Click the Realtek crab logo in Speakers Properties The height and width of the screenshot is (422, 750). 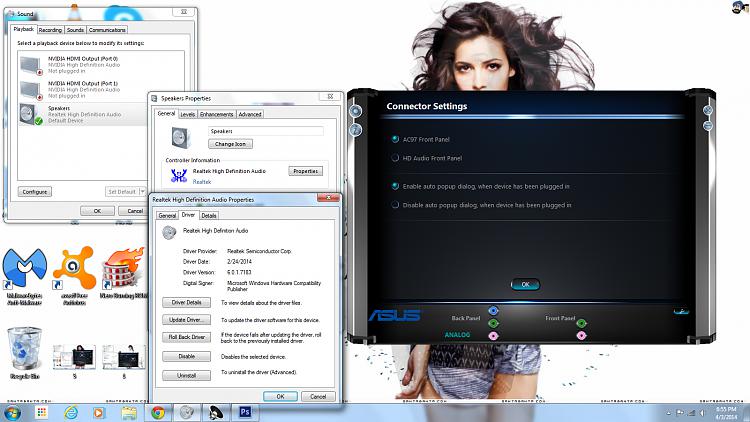[x=179, y=176]
